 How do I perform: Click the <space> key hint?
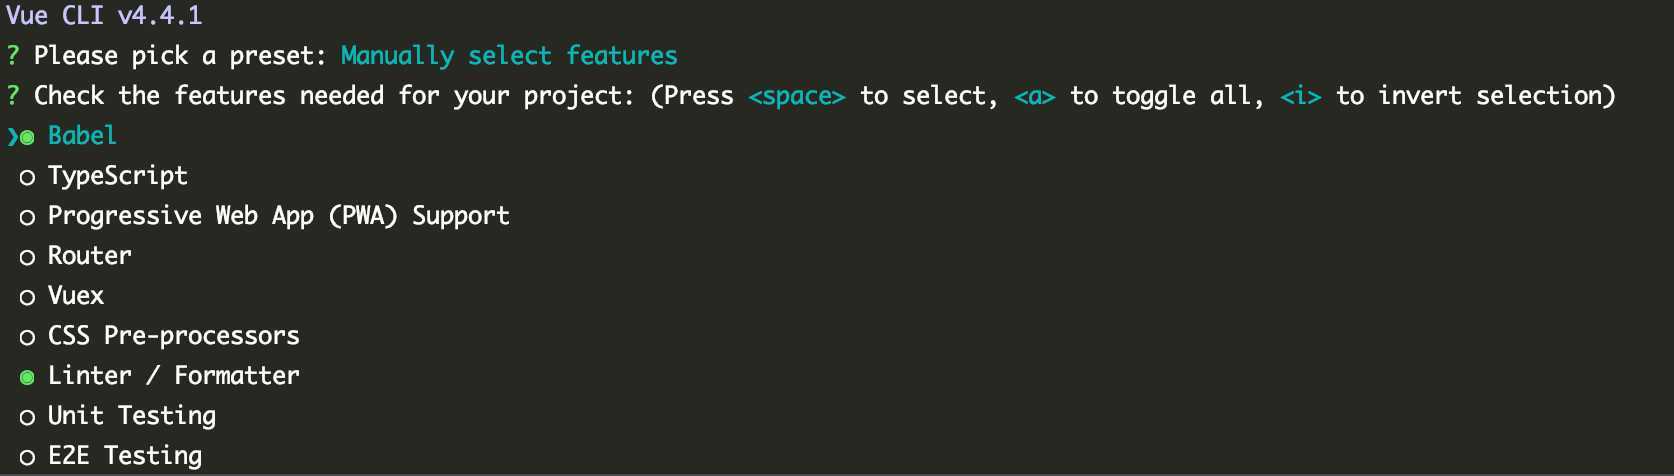(797, 96)
